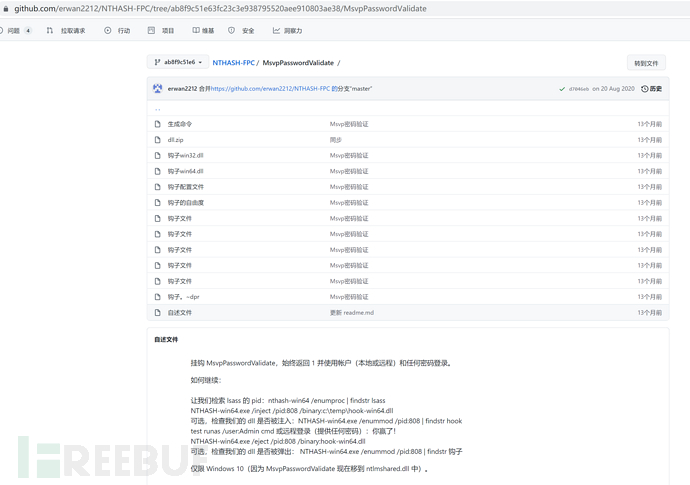Open Msvp密码验证 commit message in 钩子win32.dll row
The image size is (690, 485).
349,155
